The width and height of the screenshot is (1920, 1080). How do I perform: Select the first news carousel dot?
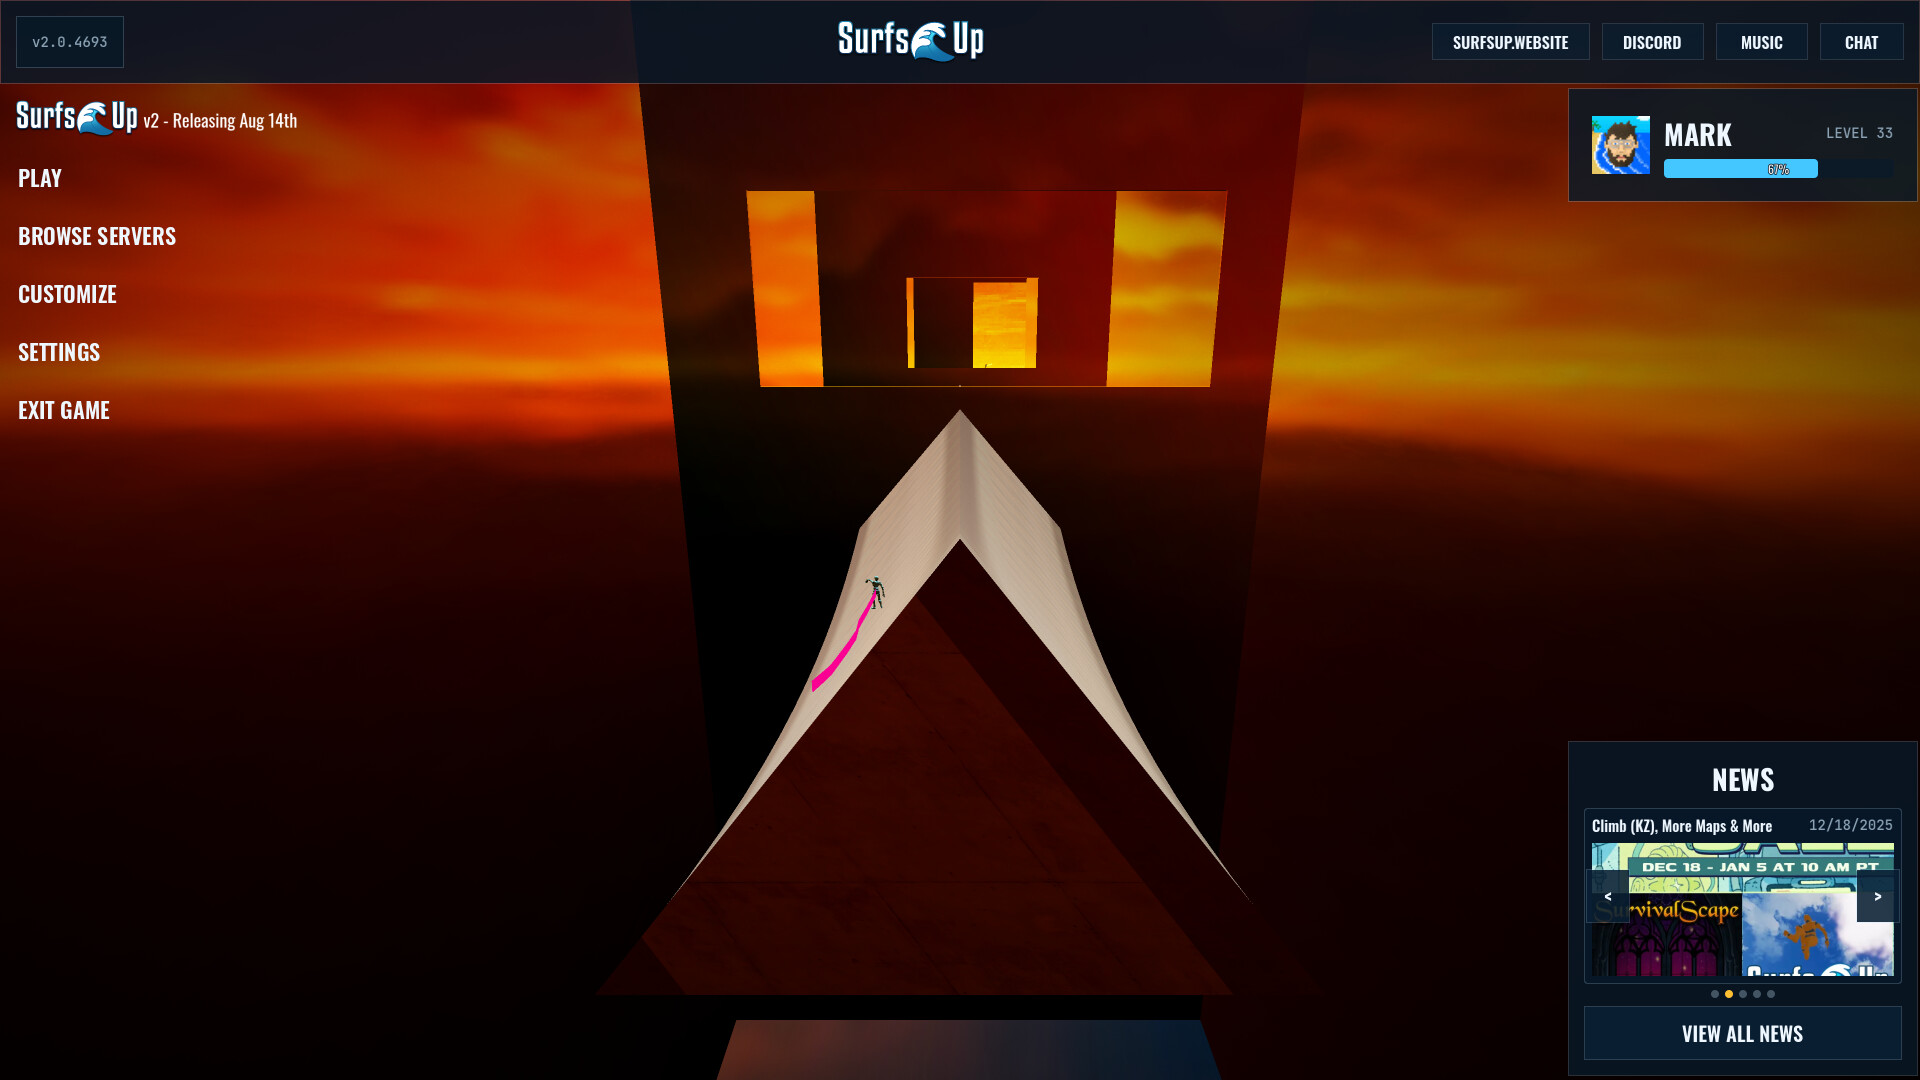point(1715,994)
